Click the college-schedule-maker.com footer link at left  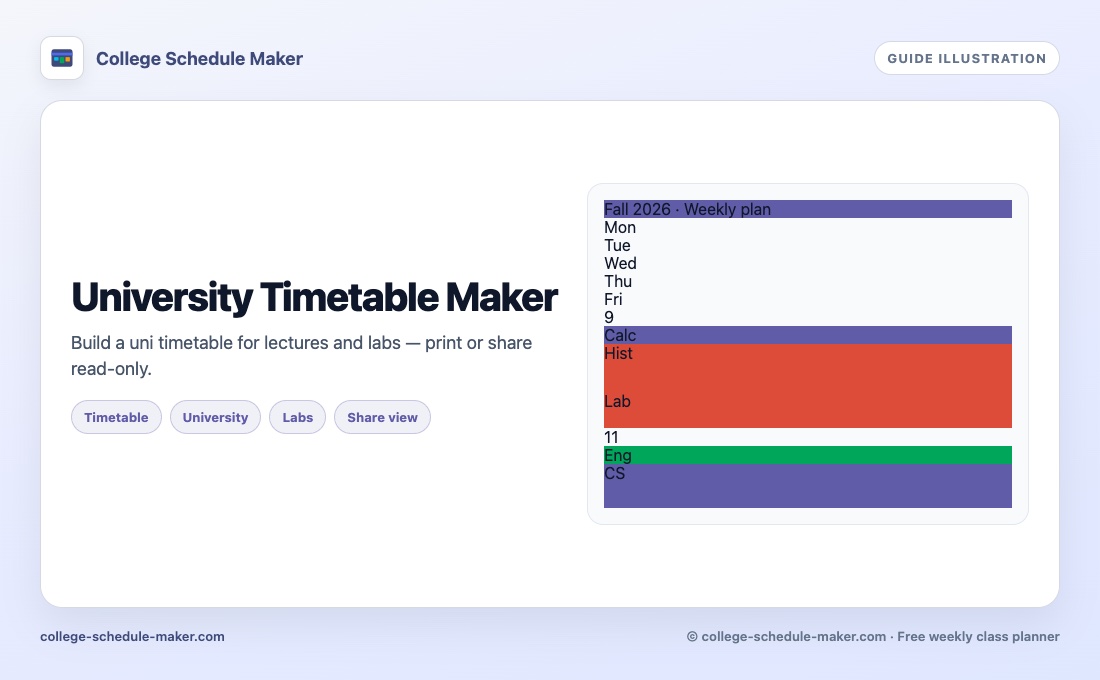(133, 636)
